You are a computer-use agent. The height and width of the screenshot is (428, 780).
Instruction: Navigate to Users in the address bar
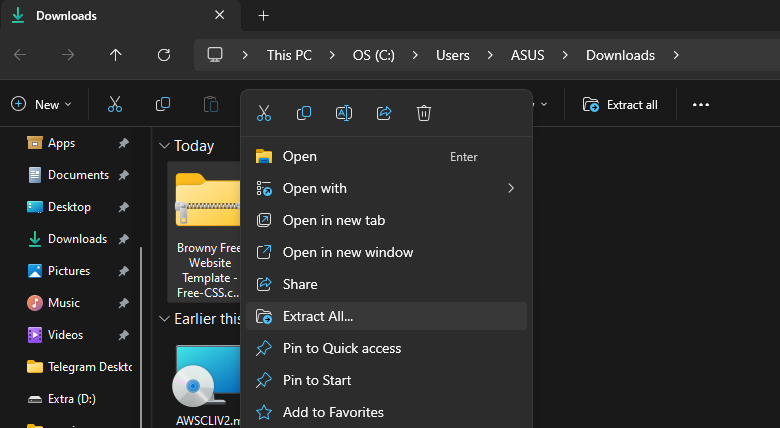coord(452,55)
